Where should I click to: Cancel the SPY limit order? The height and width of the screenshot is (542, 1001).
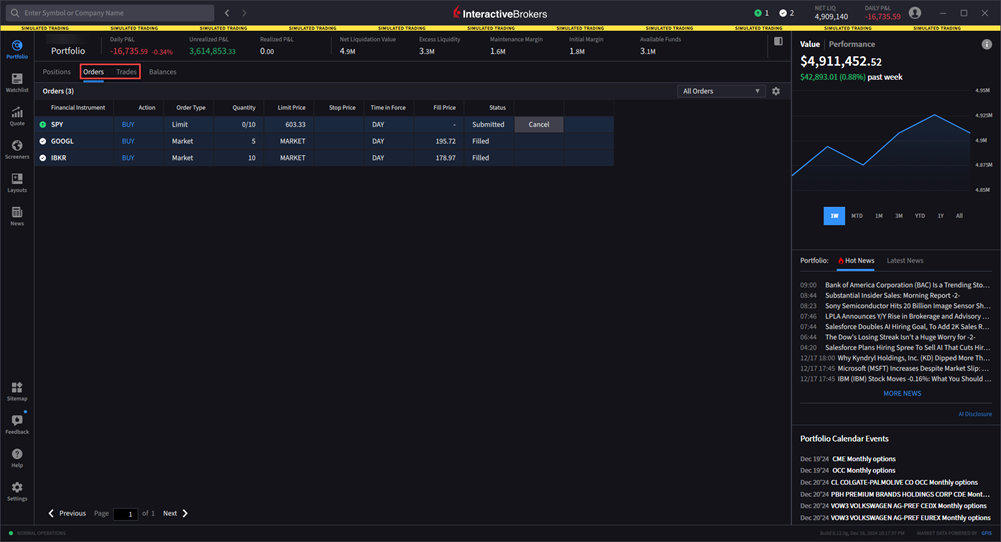pyautogui.click(x=539, y=124)
